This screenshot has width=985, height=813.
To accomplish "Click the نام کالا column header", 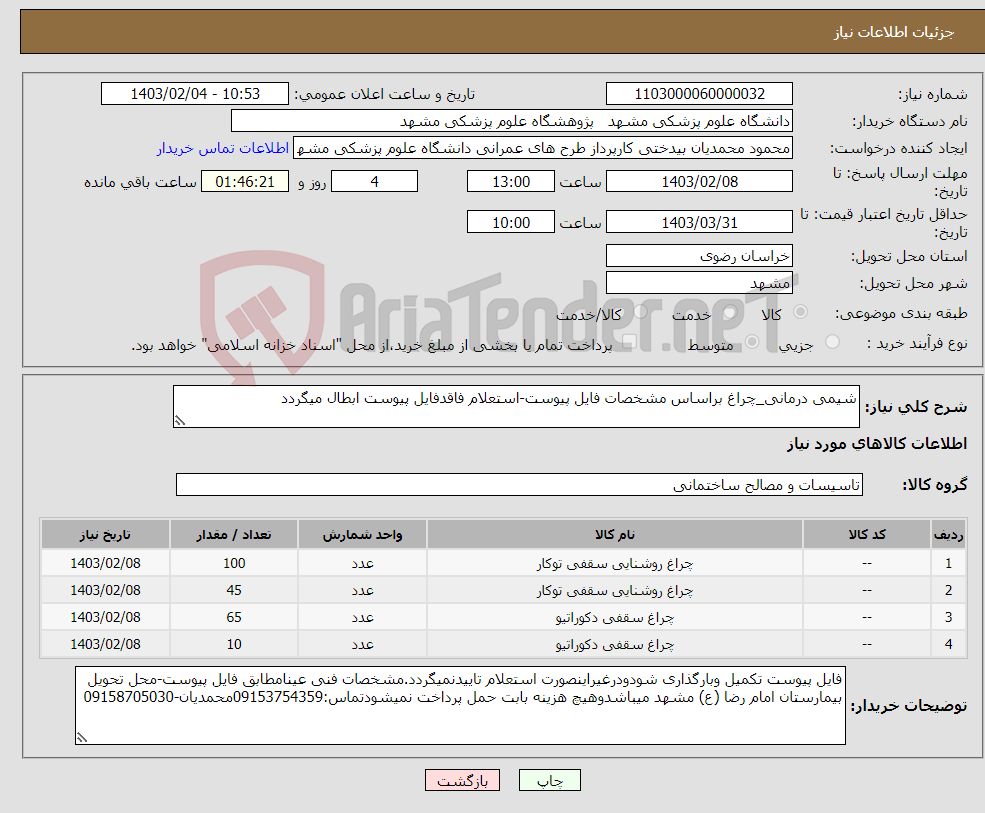I will (x=615, y=534).
